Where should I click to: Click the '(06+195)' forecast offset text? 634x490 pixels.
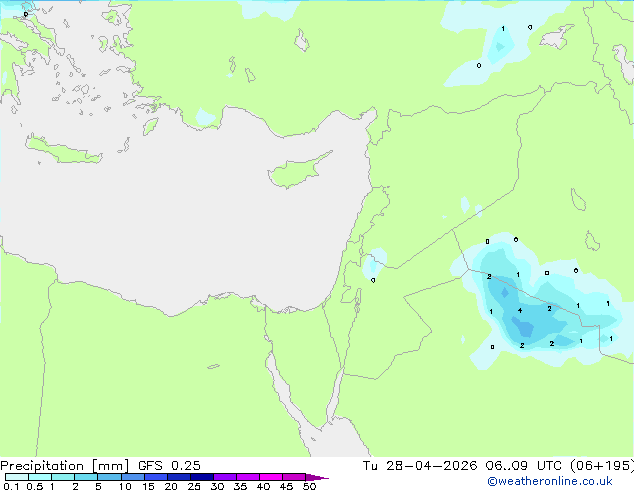tap(602, 466)
